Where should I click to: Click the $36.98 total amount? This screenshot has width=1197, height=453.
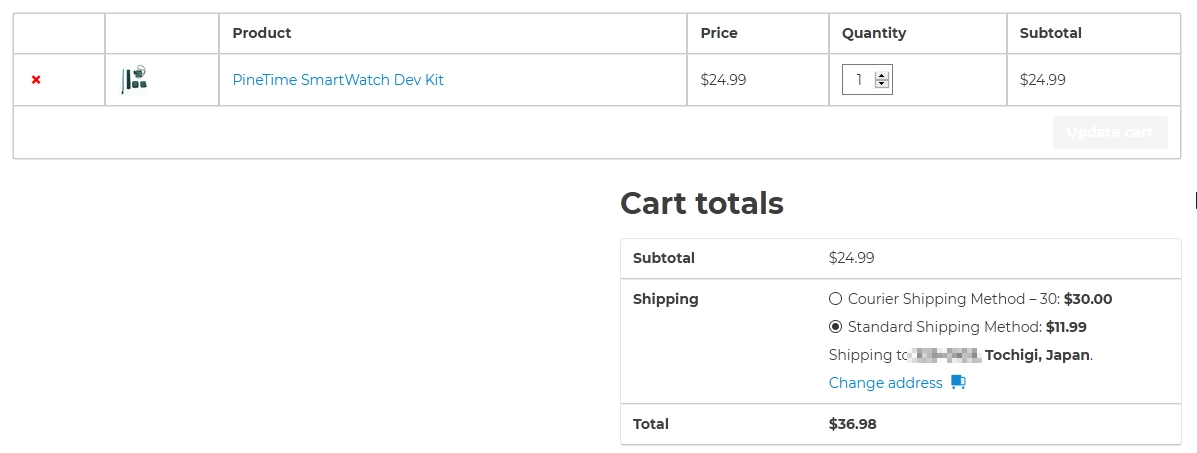[853, 424]
